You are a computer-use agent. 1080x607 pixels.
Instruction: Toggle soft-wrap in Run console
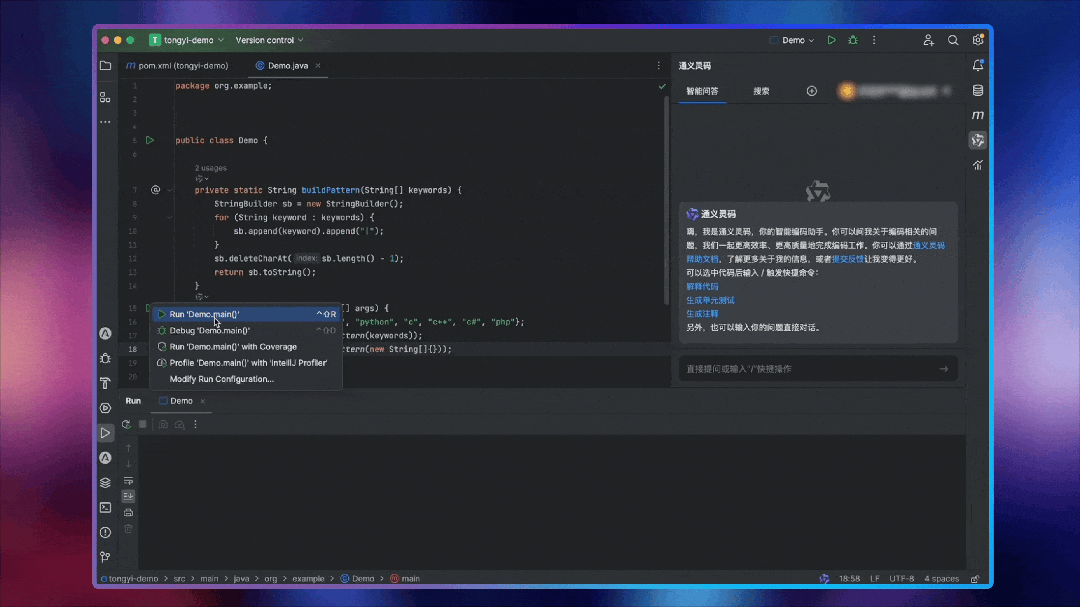(128, 480)
